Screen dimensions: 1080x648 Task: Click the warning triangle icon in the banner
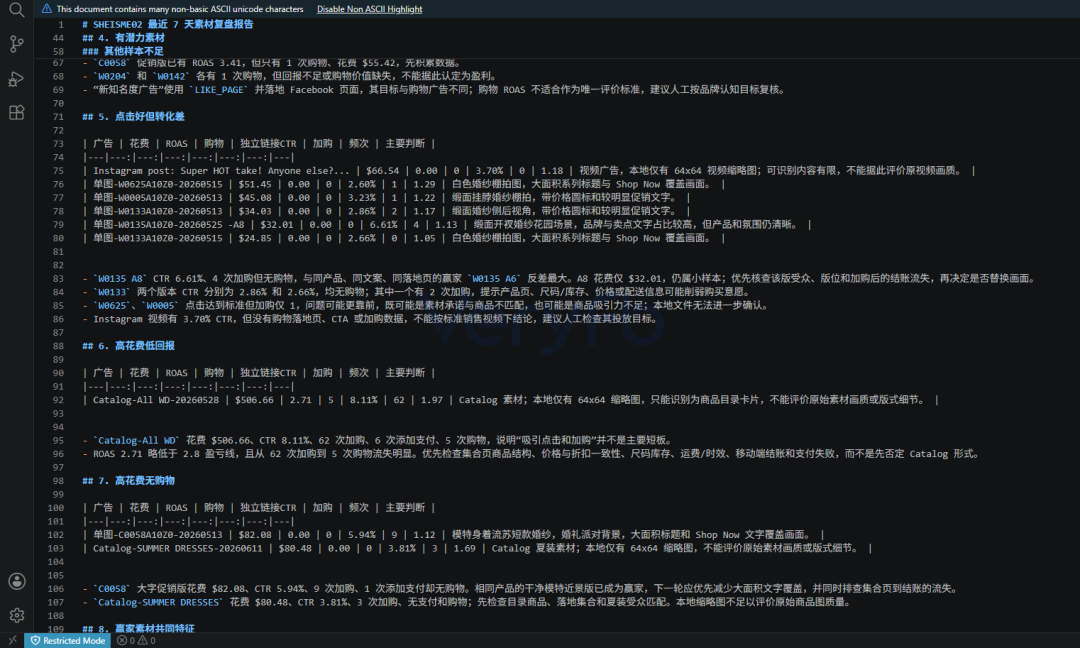tap(47, 9)
